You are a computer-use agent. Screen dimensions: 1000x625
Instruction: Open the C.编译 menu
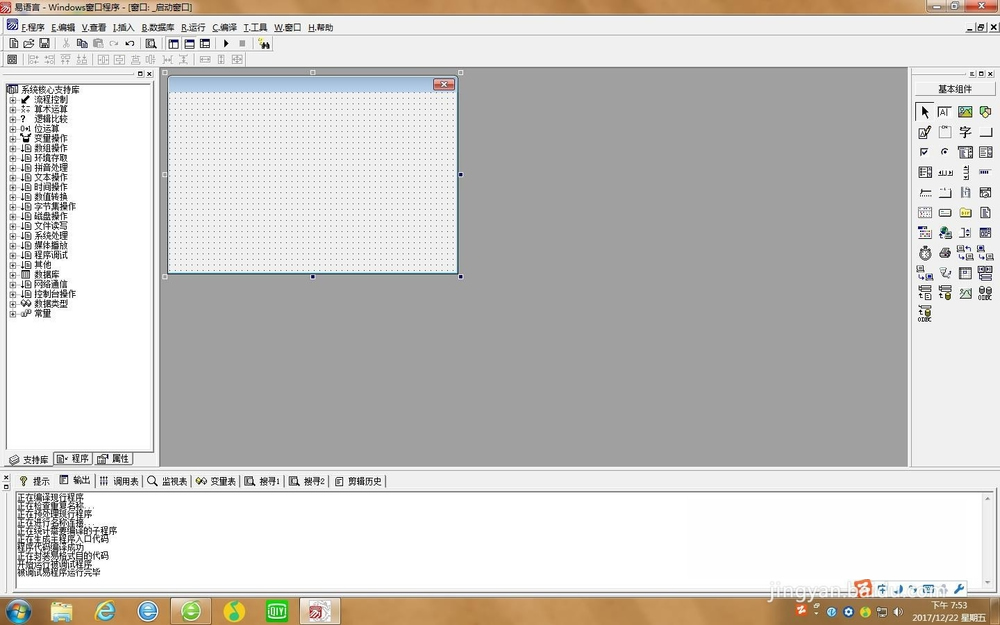(224, 27)
